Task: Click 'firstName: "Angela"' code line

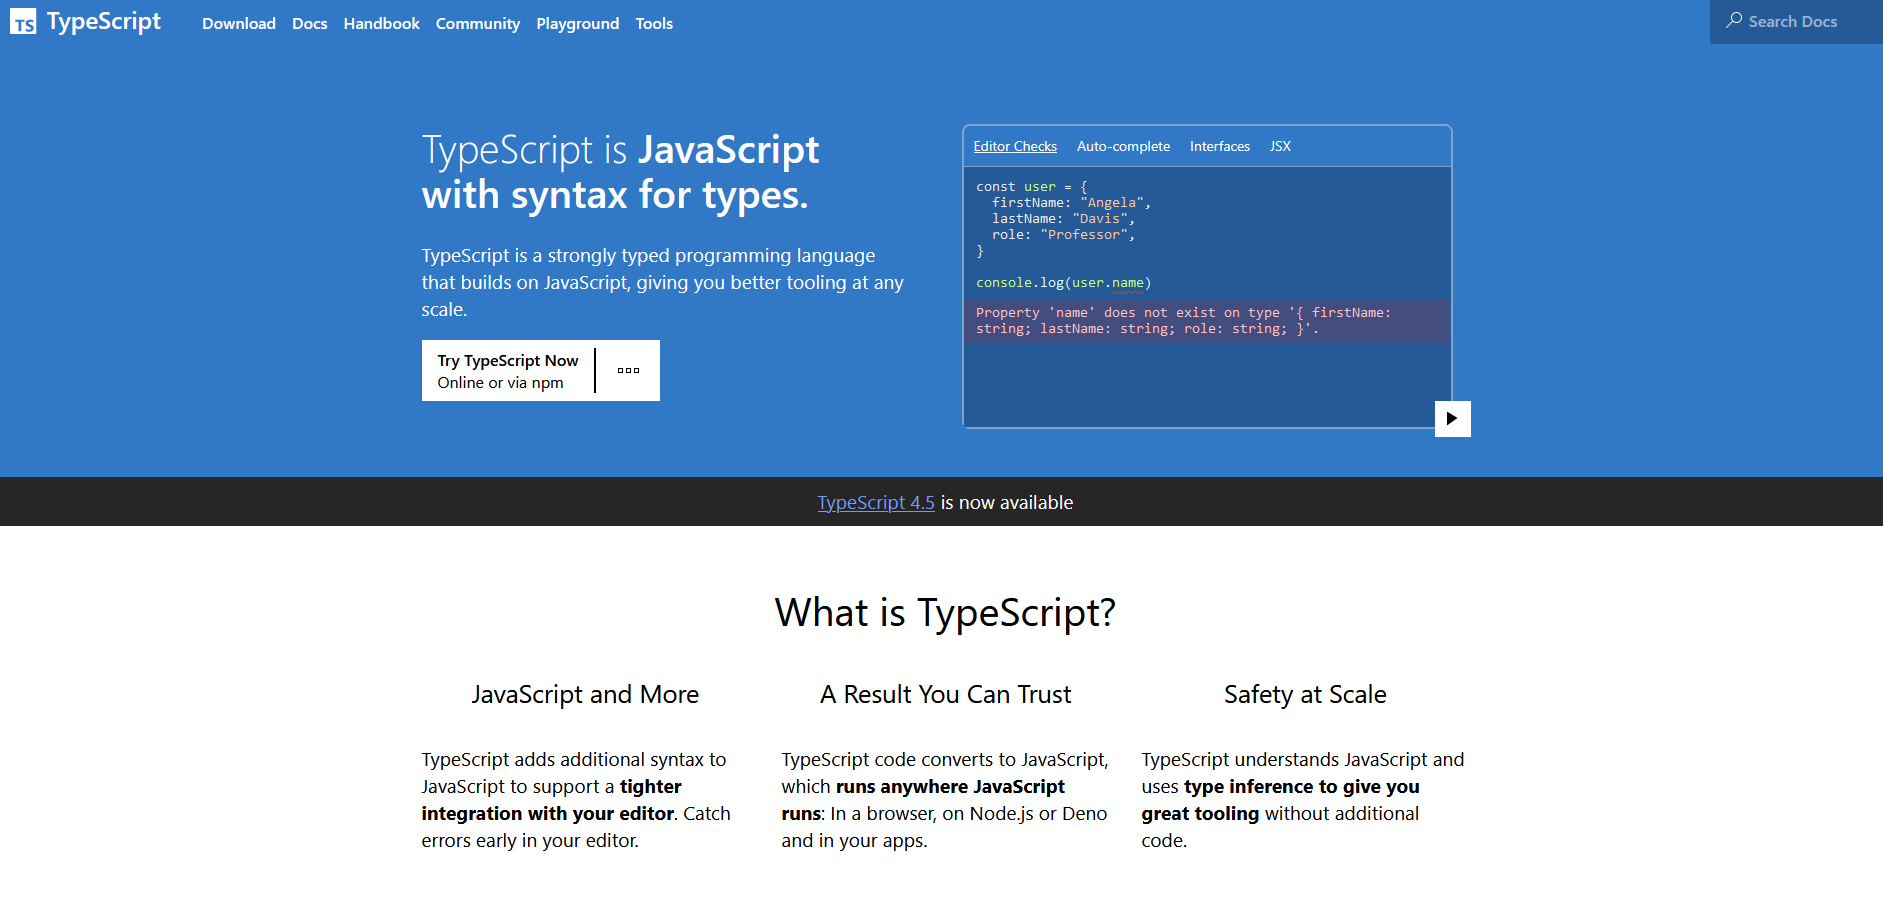Action: point(1071,203)
